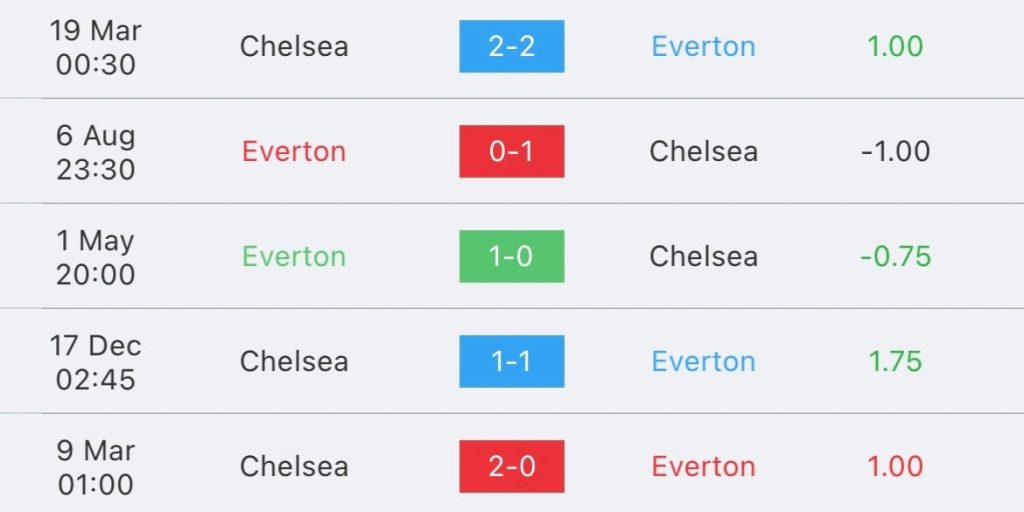The width and height of the screenshot is (1024, 512).
Task: Select blue Everton in 19 Mar match
Action: click(703, 46)
